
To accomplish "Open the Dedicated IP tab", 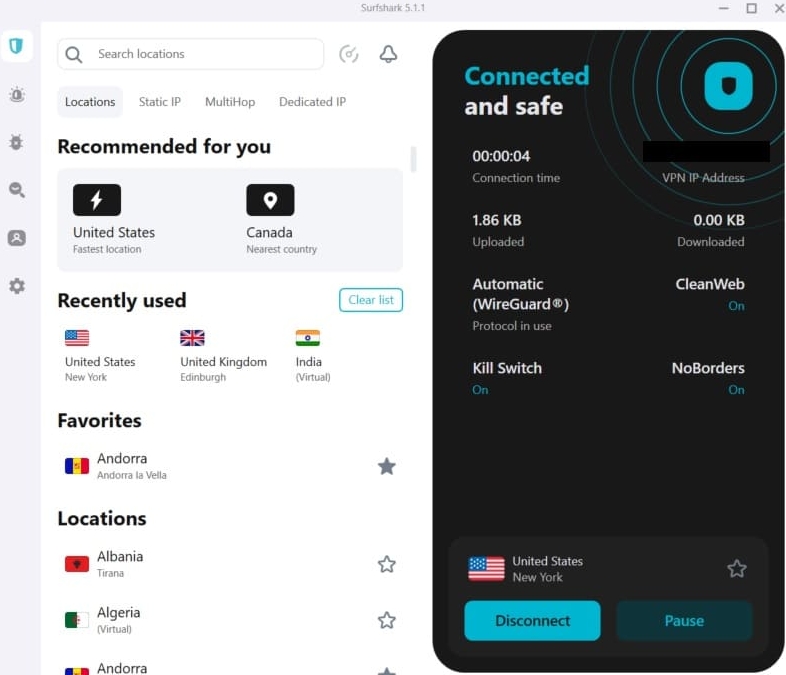I will (x=312, y=102).
